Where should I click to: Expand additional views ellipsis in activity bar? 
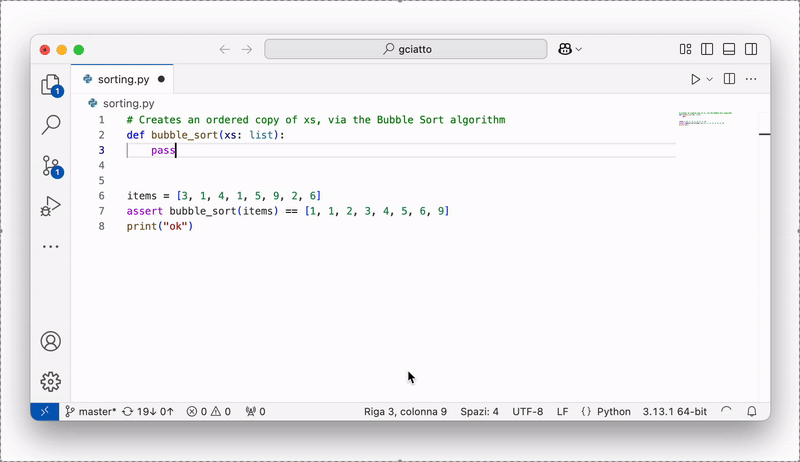(x=50, y=246)
